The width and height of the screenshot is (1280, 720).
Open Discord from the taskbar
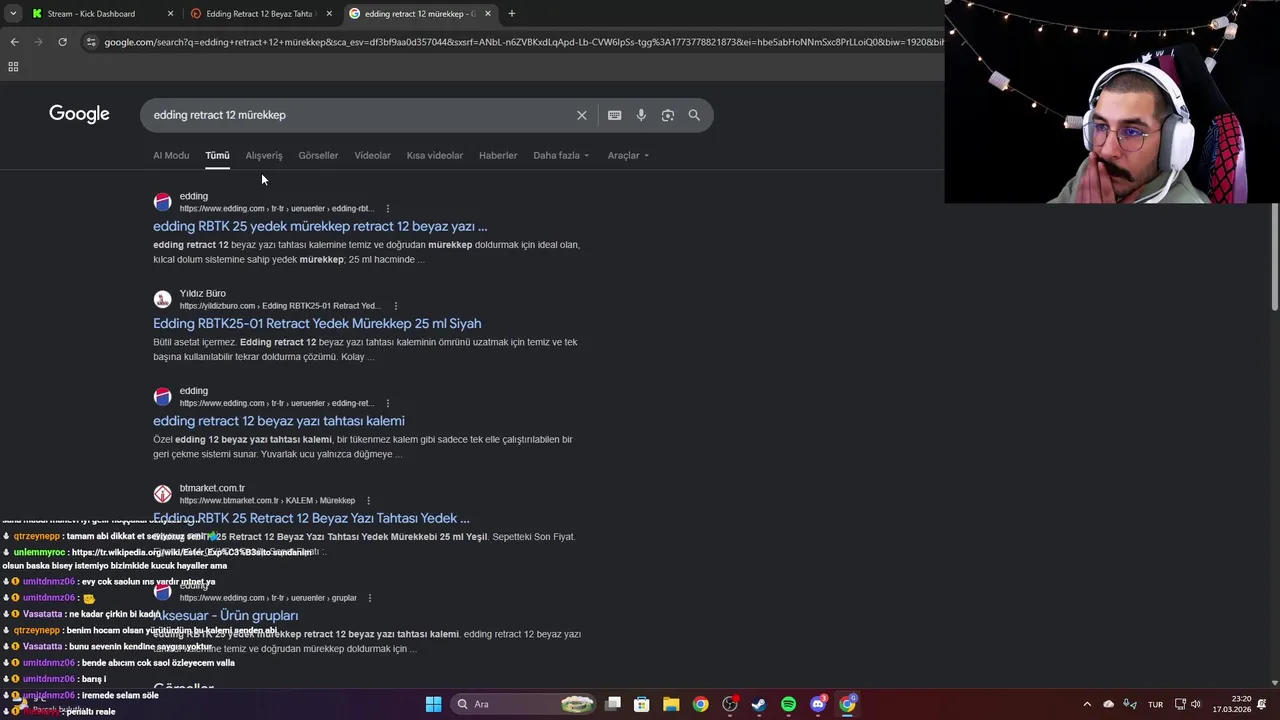tap(818, 704)
